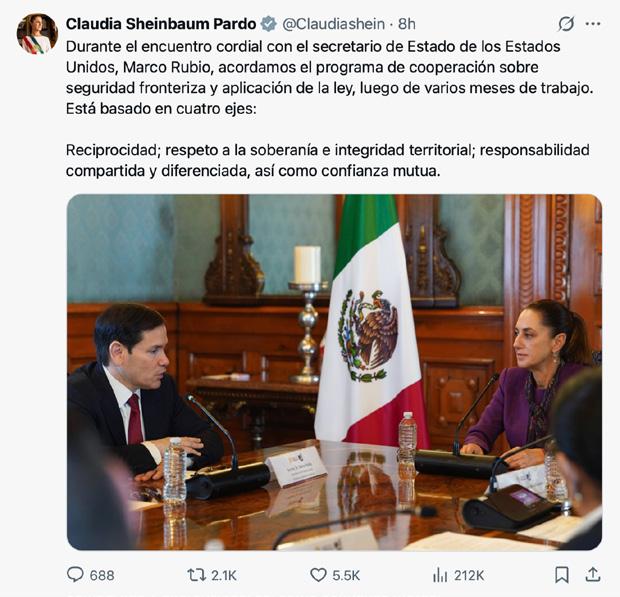Click the 'Reciprocidad; respeto a la soberanía' paragraph
Screen dimensions: 620x597
(328, 161)
